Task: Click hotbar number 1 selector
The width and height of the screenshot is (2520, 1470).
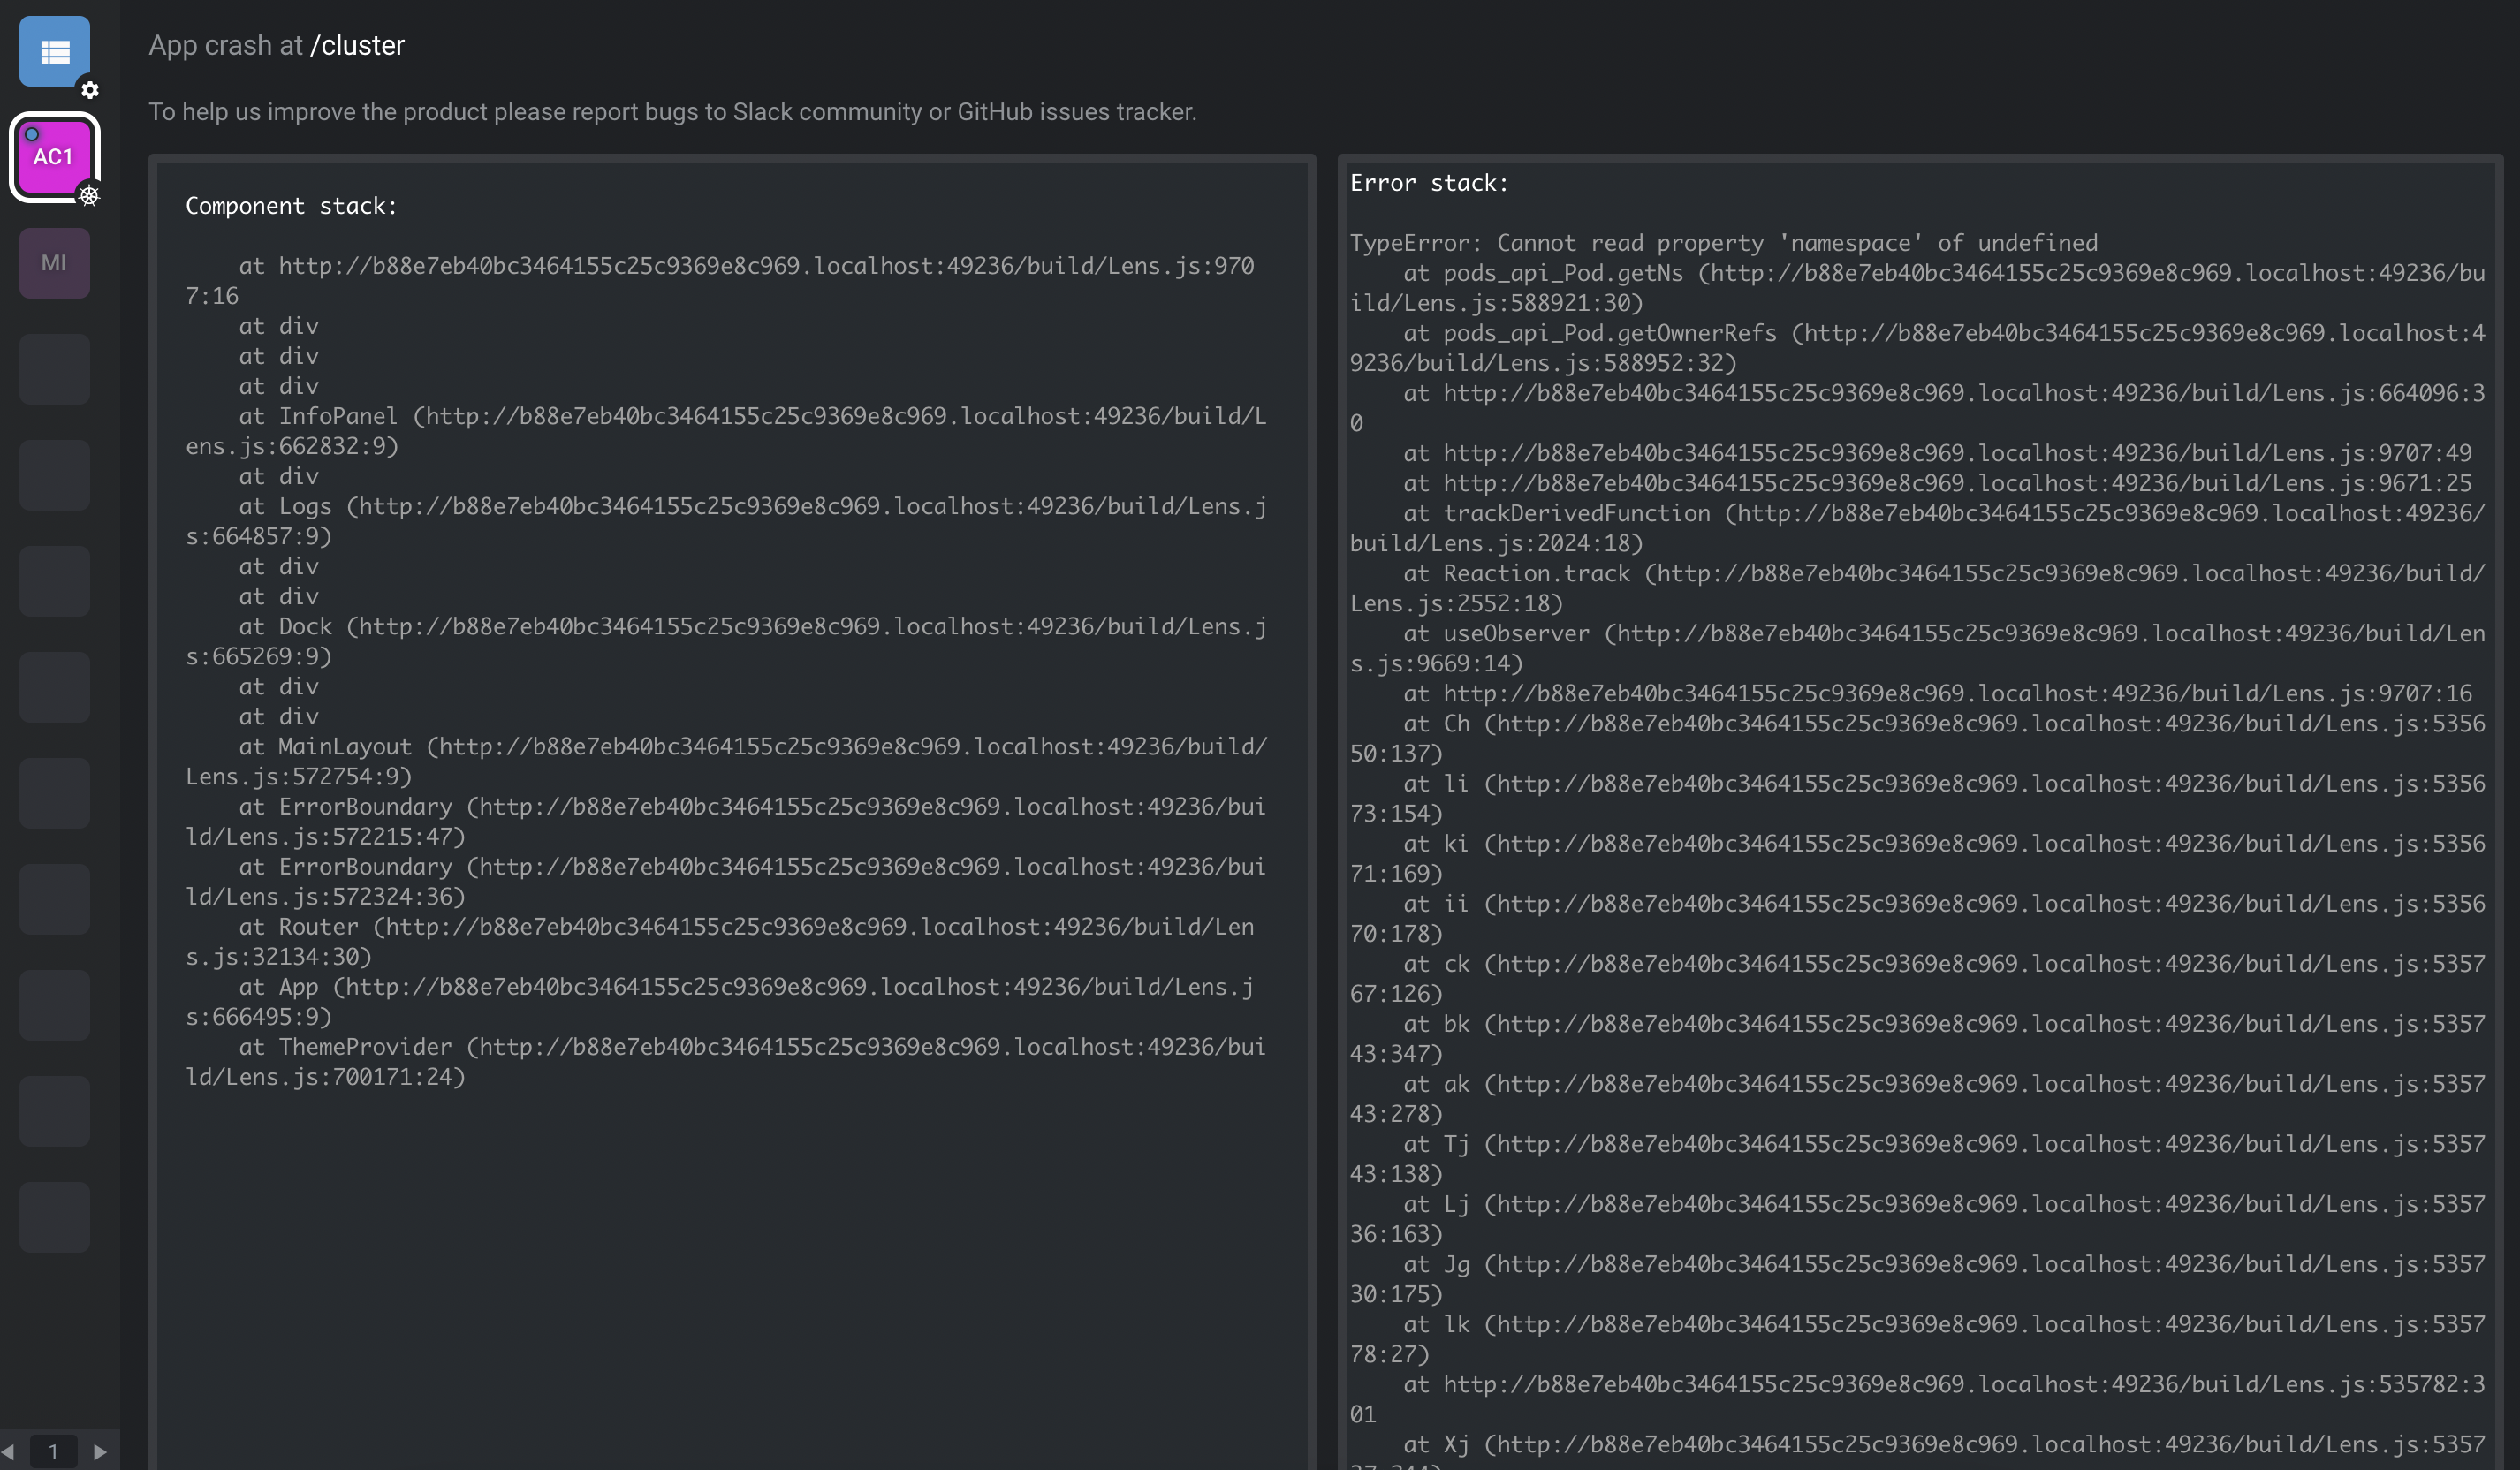Action: (53, 1451)
